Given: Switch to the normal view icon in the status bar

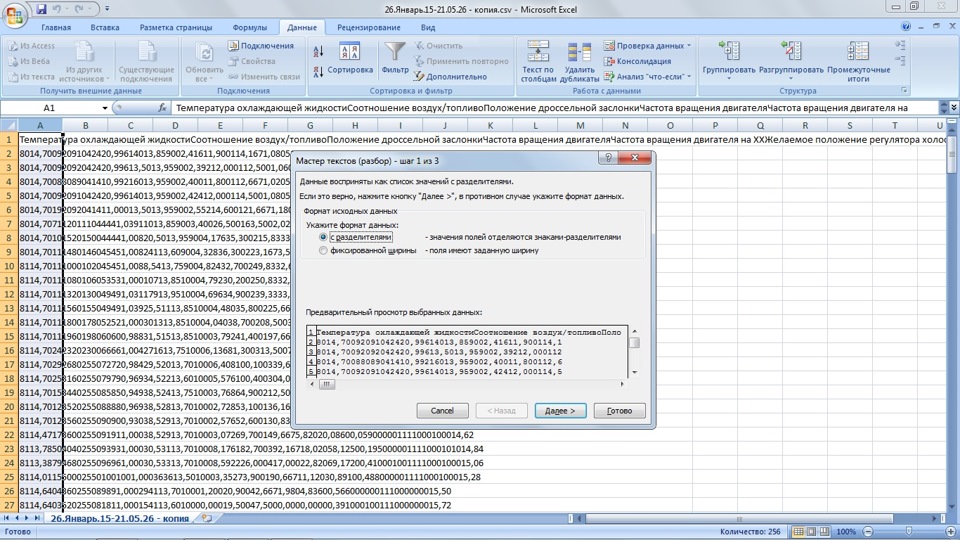Looking at the screenshot, I should pyautogui.click(x=798, y=531).
